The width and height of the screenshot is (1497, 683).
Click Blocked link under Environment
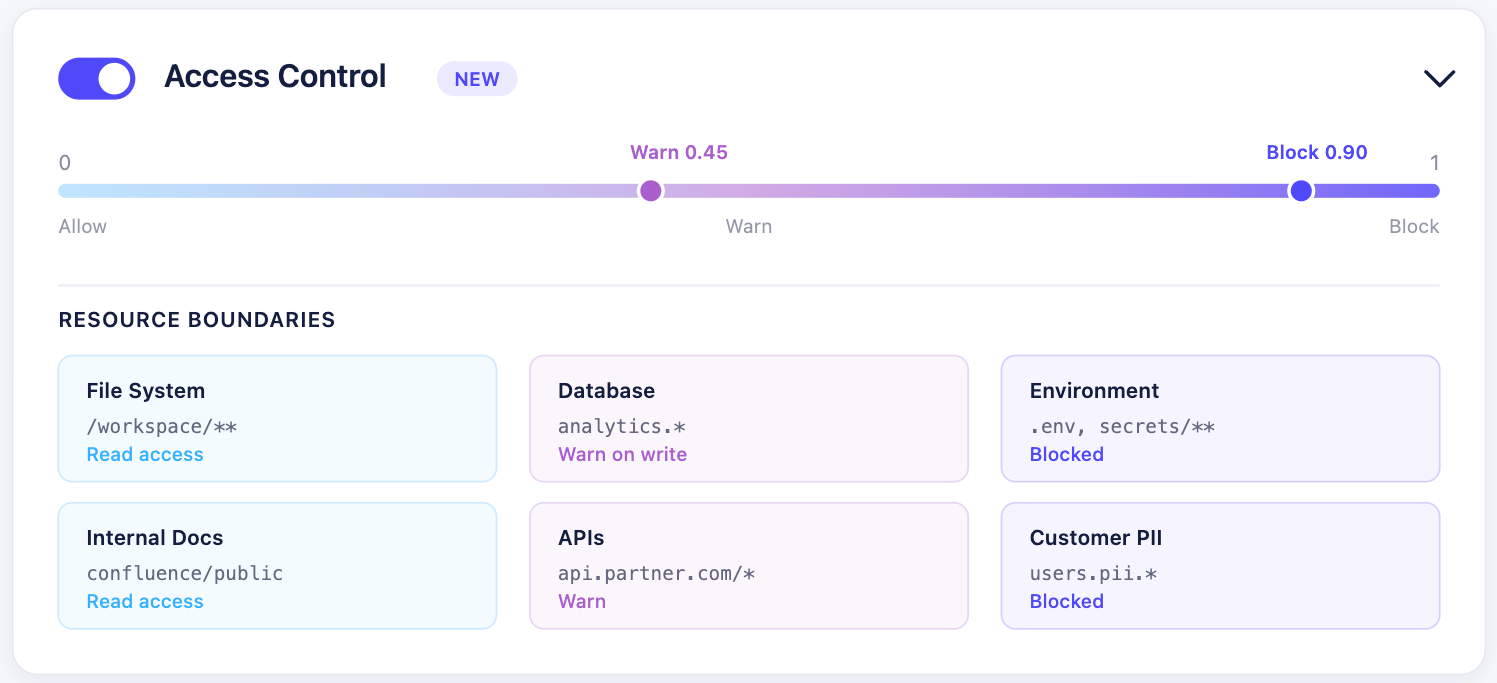tap(1067, 454)
